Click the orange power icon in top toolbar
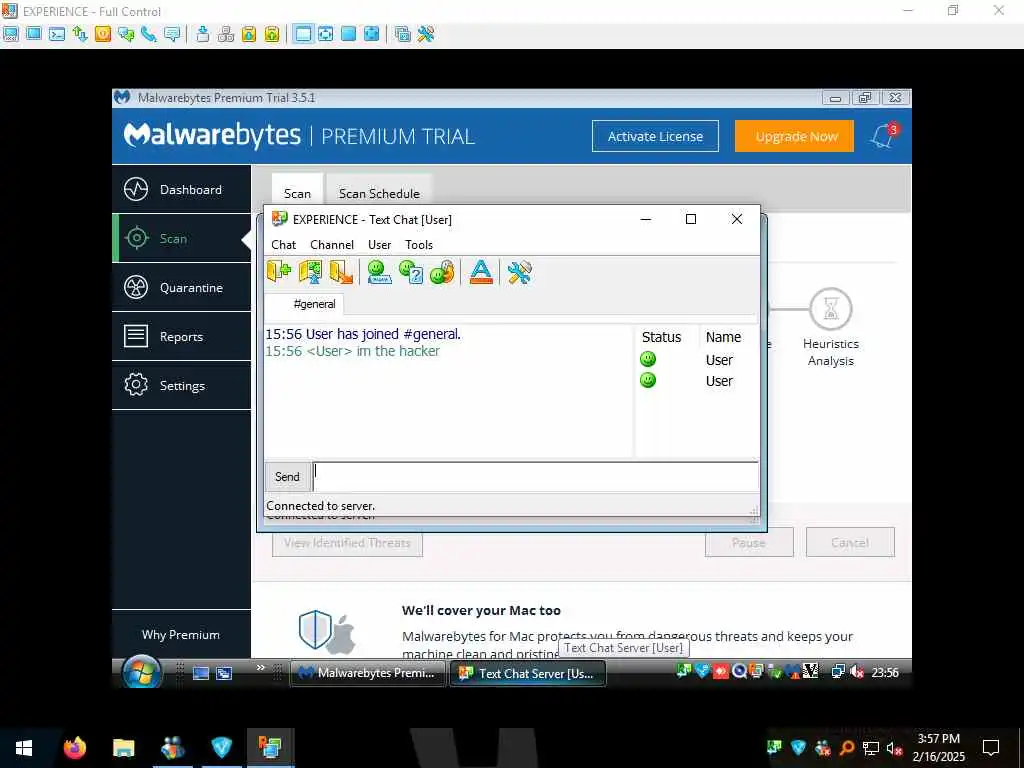 tap(103, 34)
